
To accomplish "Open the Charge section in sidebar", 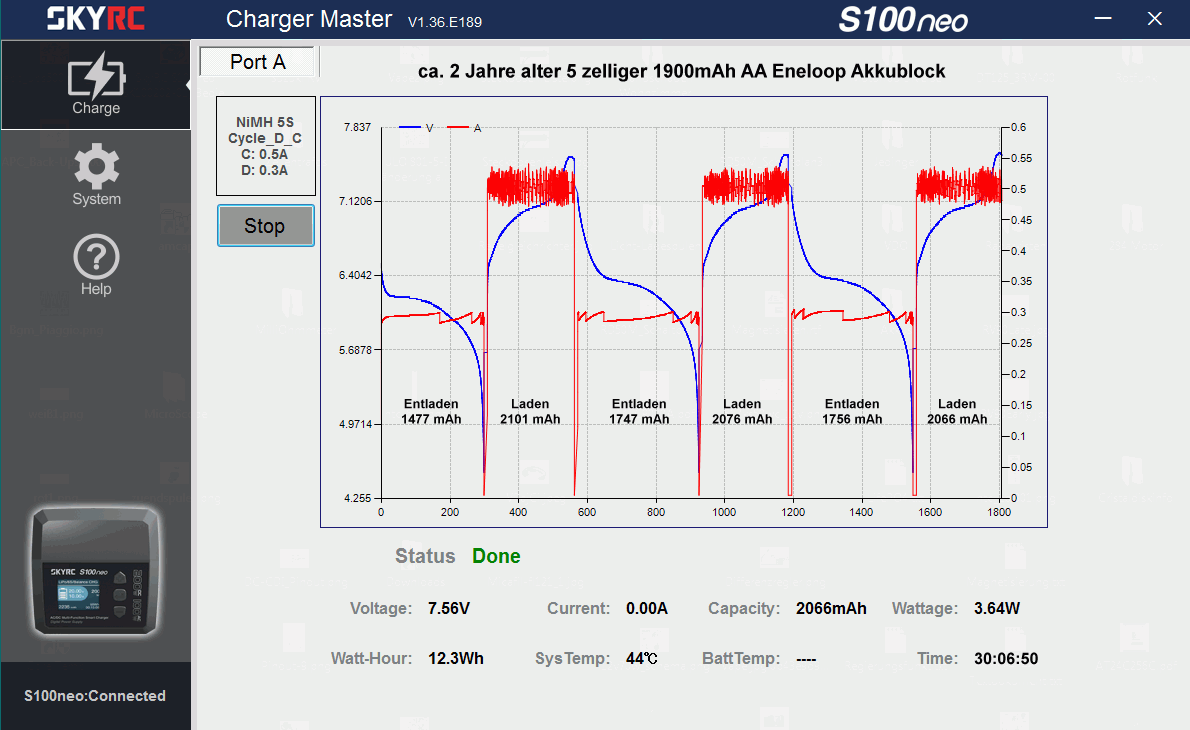I will point(96,85).
